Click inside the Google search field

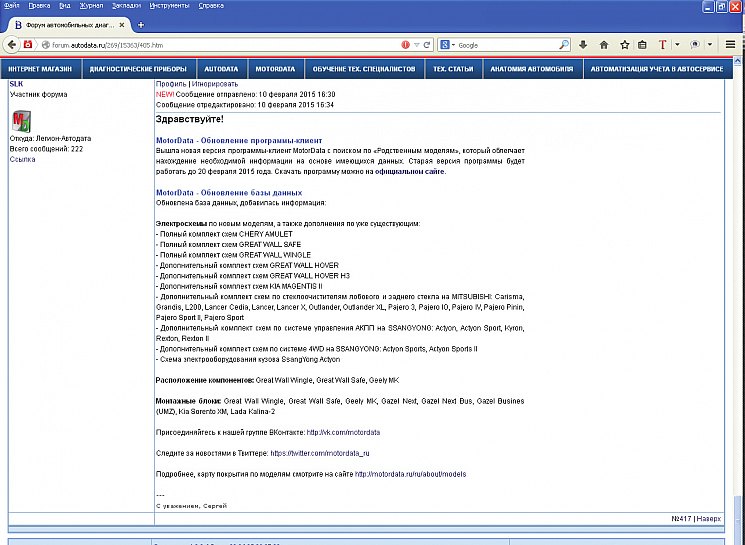tap(507, 45)
